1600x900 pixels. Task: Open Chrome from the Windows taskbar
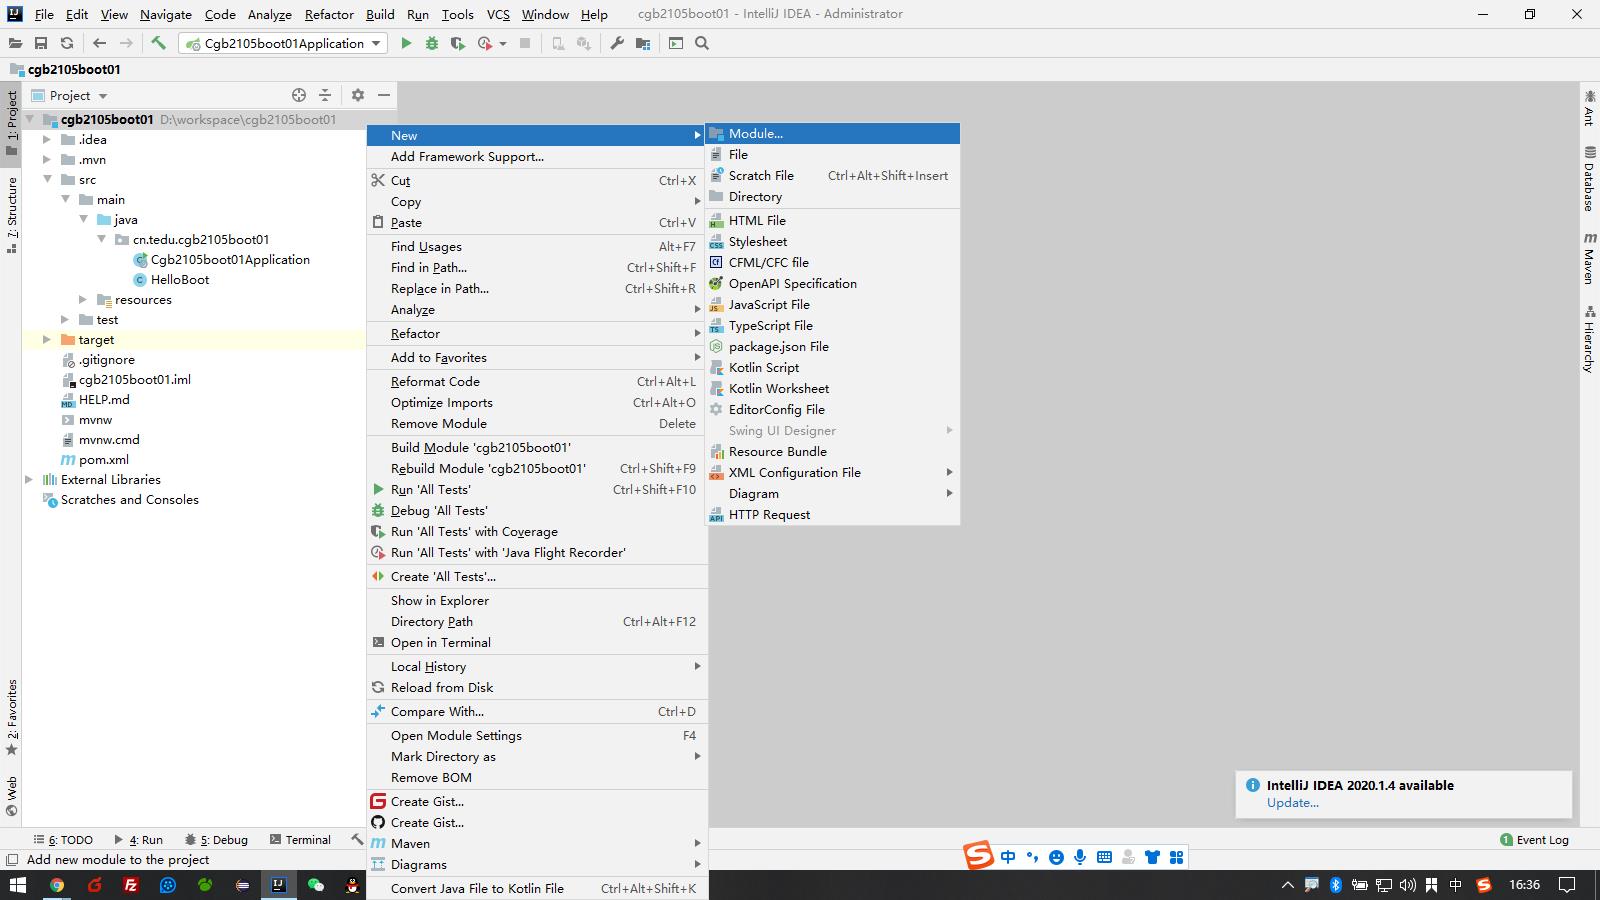pos(57,885)
